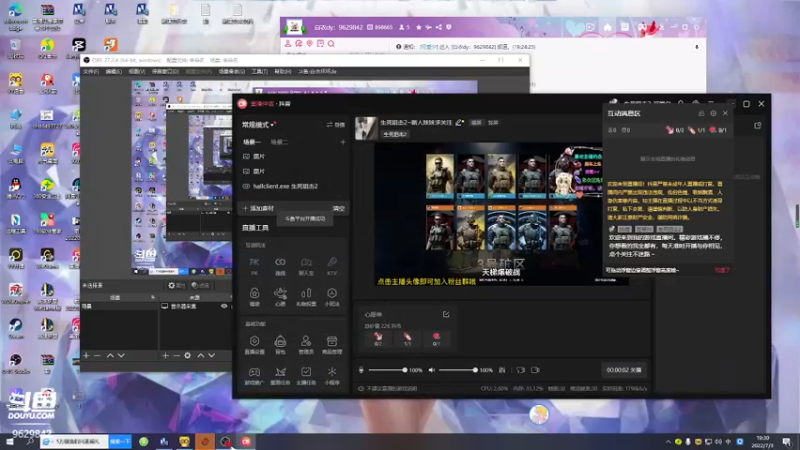
Task: Mute the microphone icon
Action: (361, 370)
